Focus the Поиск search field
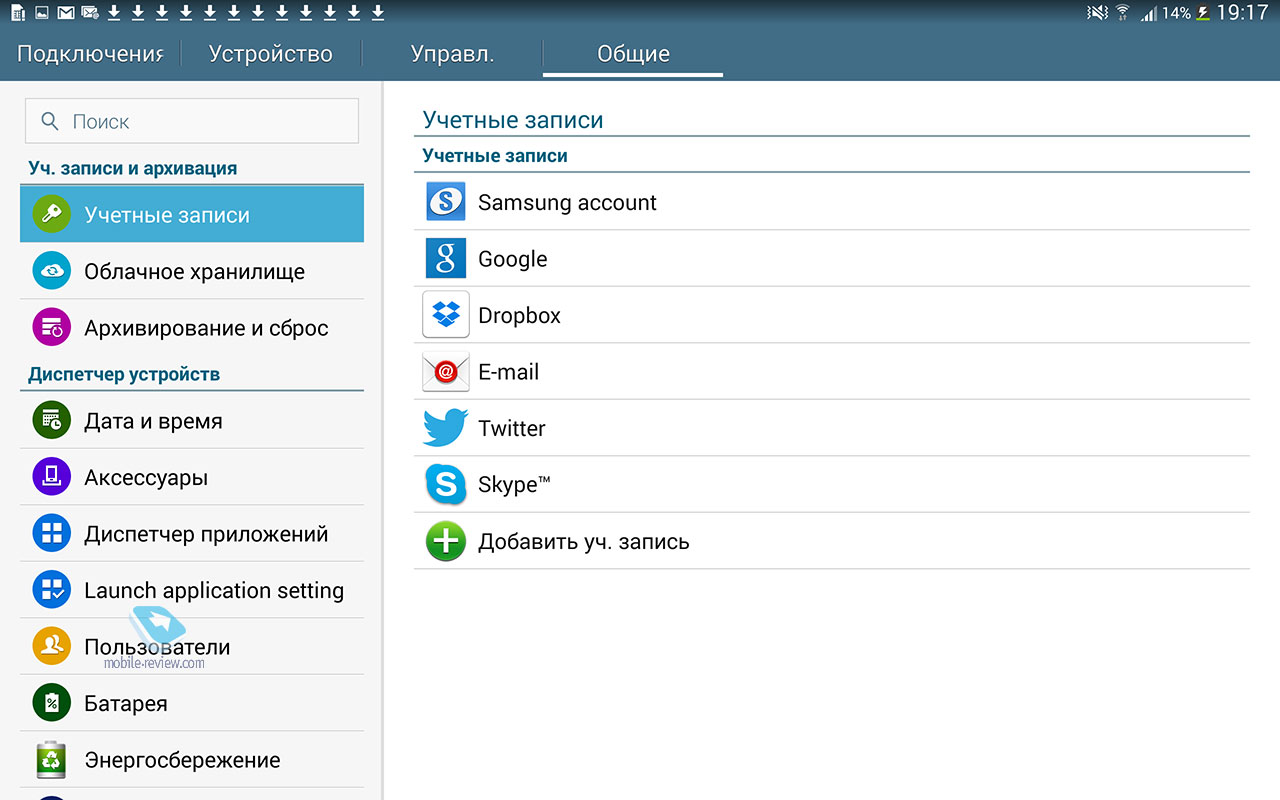 click(x=191, y=121)
